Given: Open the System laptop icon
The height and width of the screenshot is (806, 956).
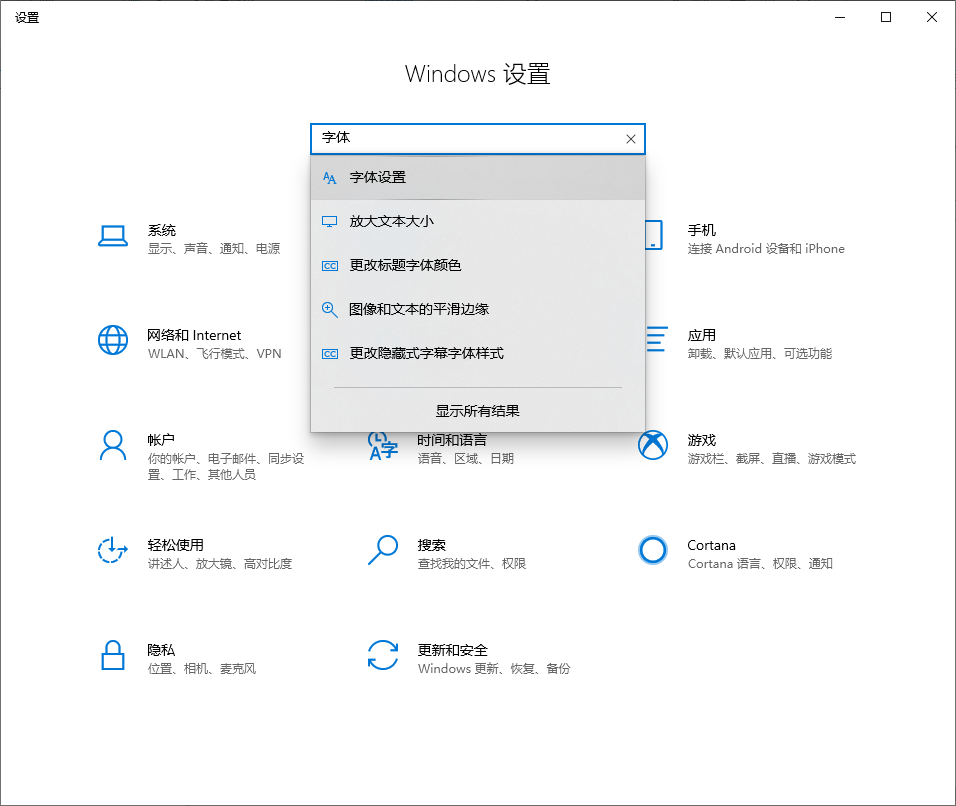Looking at the screenshot, I should [x=113, y=236].
